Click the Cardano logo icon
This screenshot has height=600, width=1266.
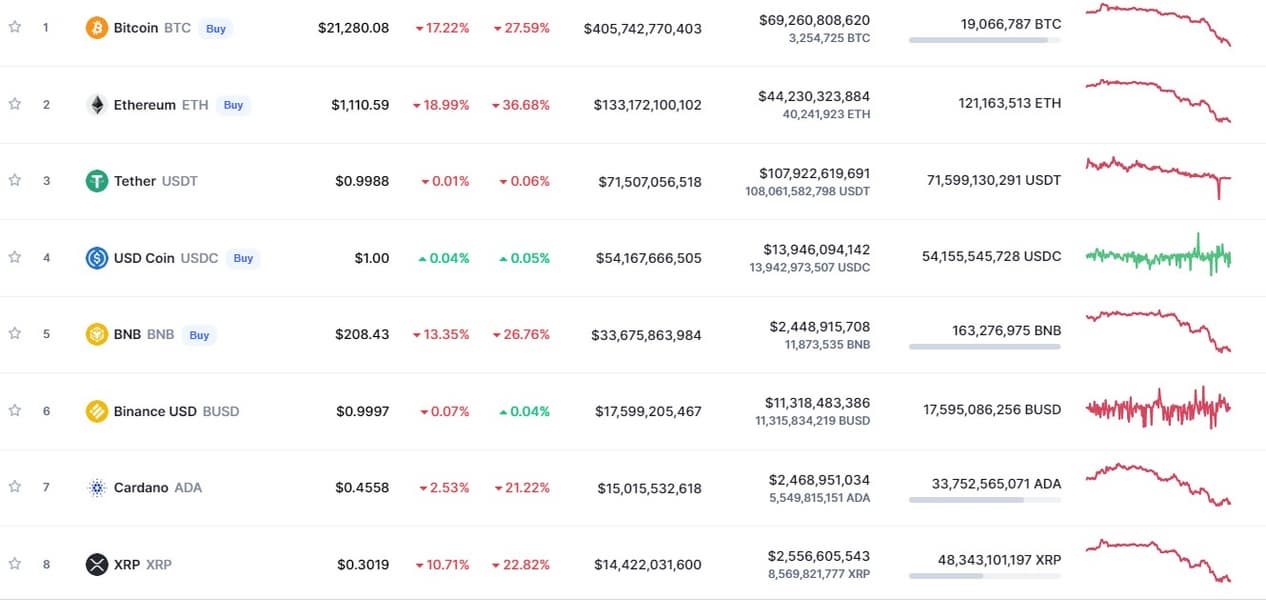pyautogui.click(x=97, y=488)
